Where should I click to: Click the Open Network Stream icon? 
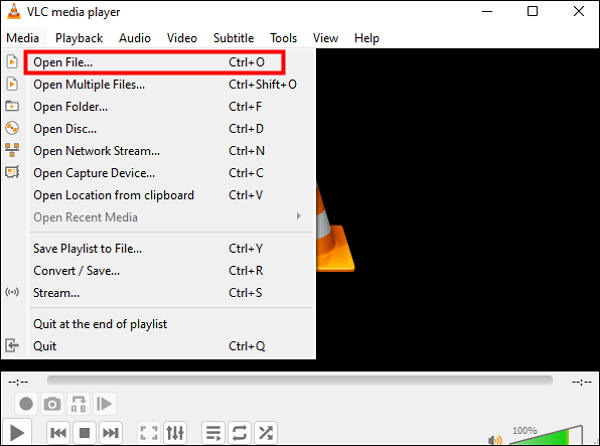[12, 150]
